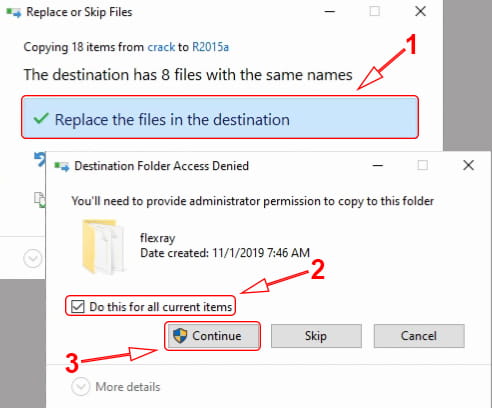Cancel the folder copy operation
The image size is (492, 408).
[419, 336]
